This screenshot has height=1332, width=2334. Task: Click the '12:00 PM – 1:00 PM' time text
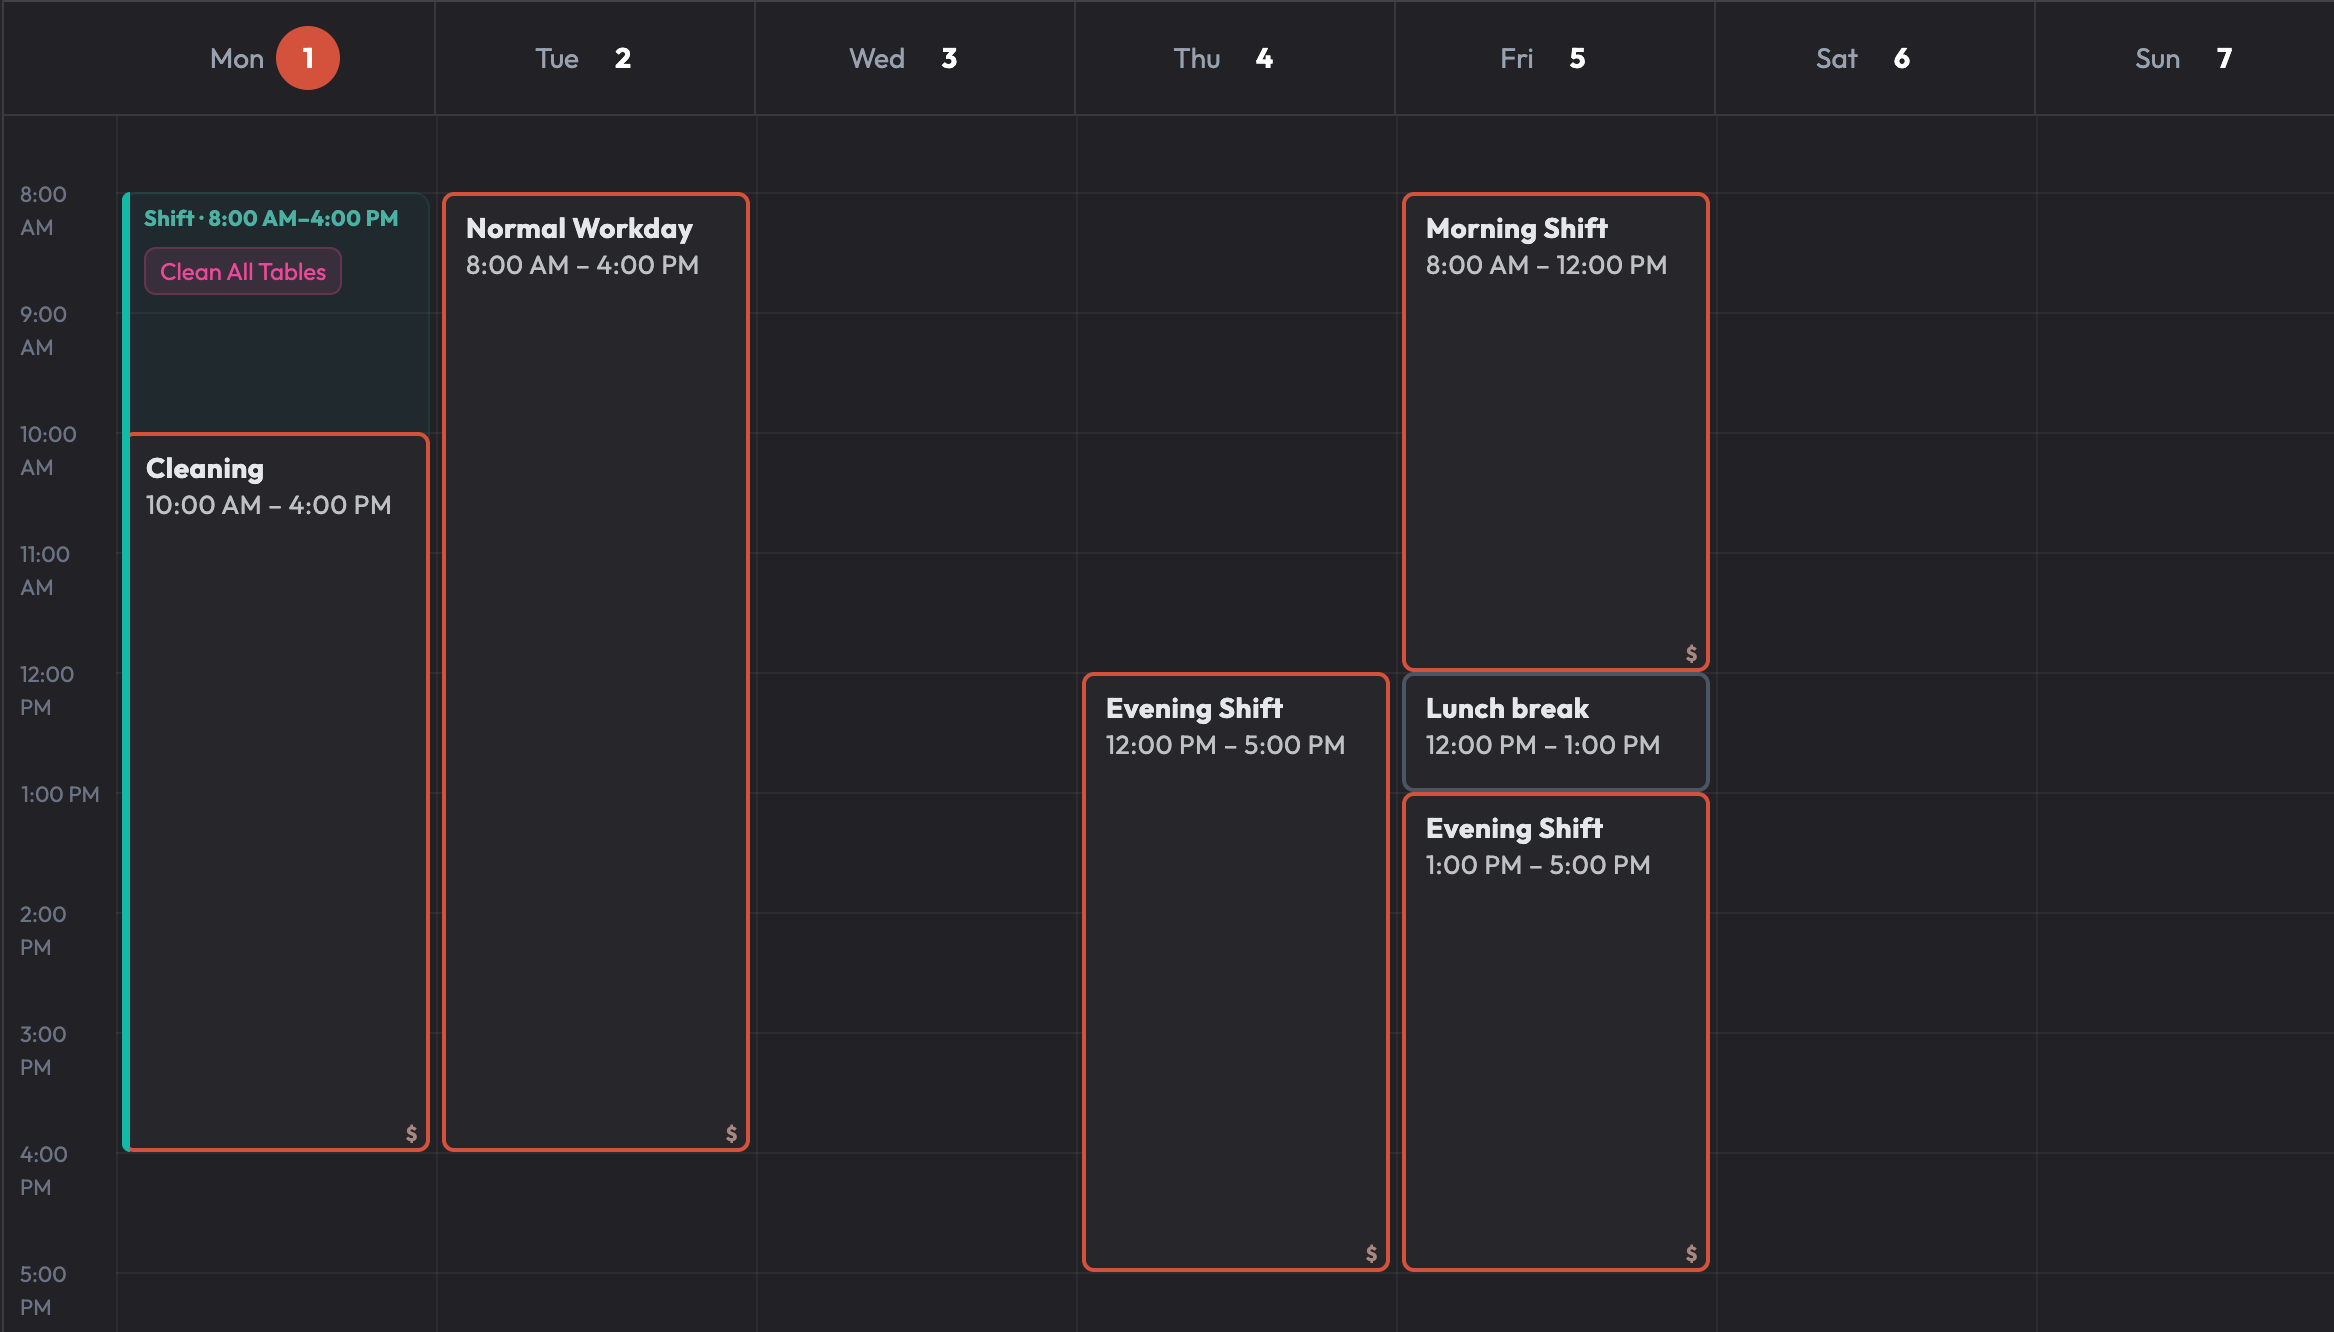coord(1542,745)
